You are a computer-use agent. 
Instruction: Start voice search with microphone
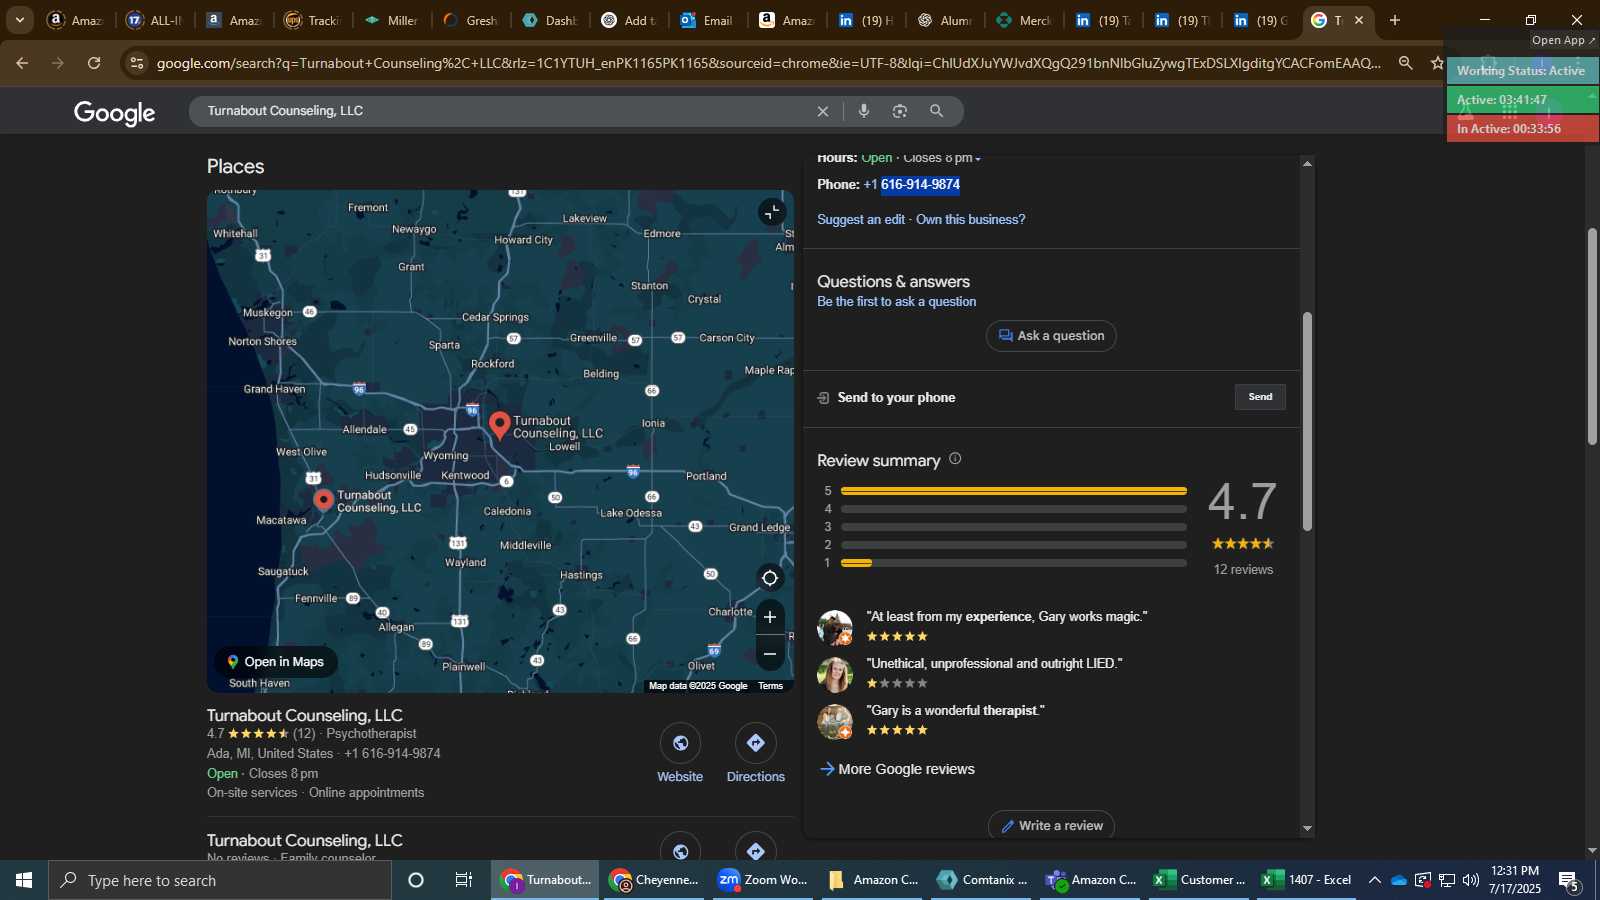point(864,111)
